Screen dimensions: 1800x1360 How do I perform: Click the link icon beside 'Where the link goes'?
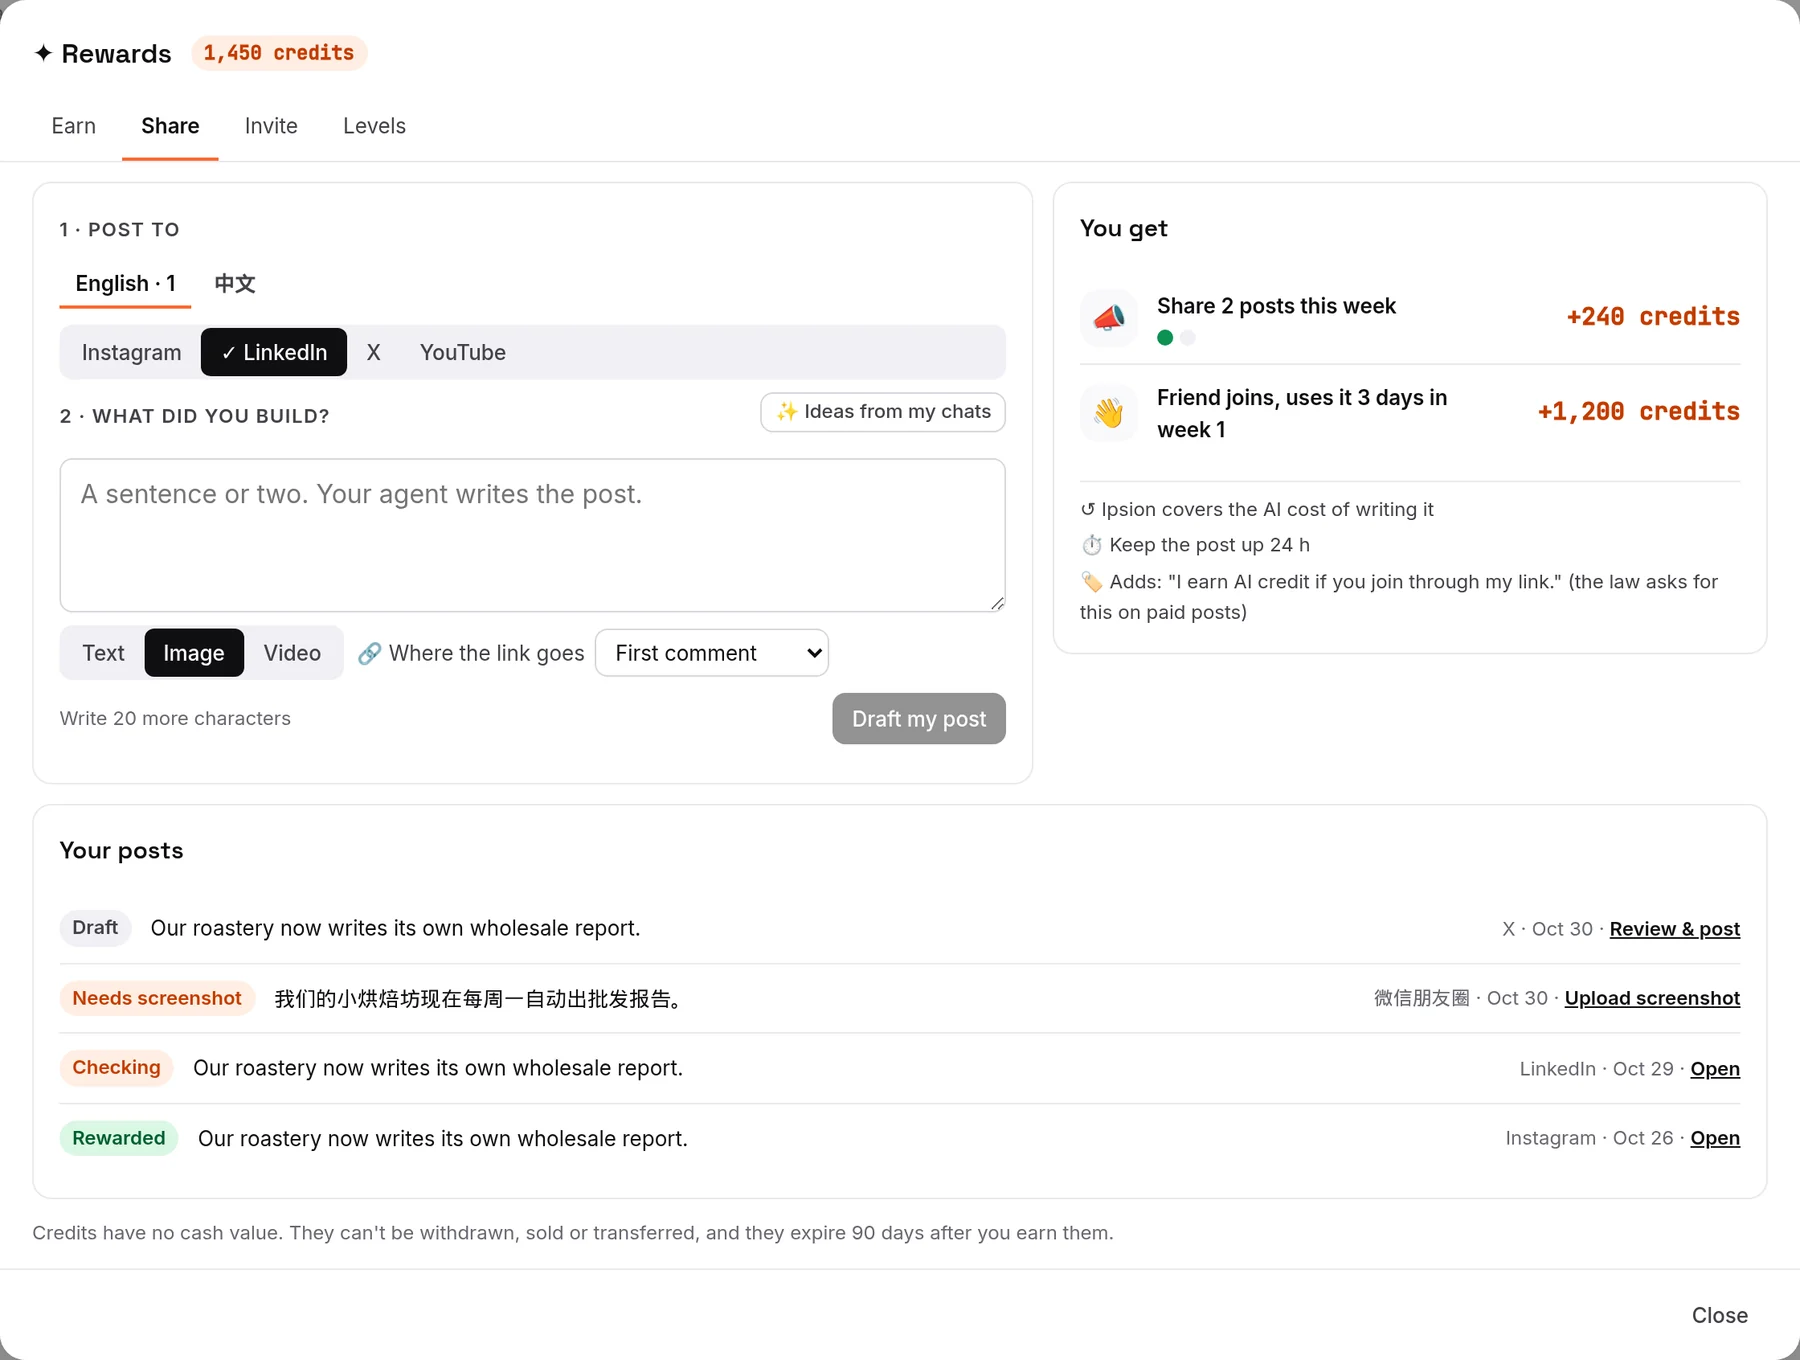tap(370, 653)
